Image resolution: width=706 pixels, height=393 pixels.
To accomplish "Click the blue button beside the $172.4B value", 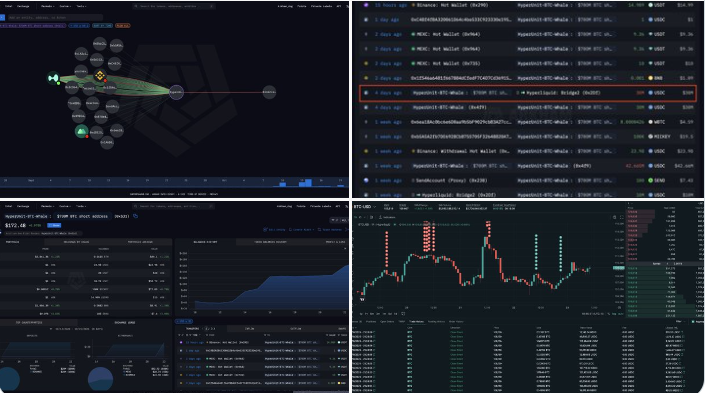I will (54, 225).
